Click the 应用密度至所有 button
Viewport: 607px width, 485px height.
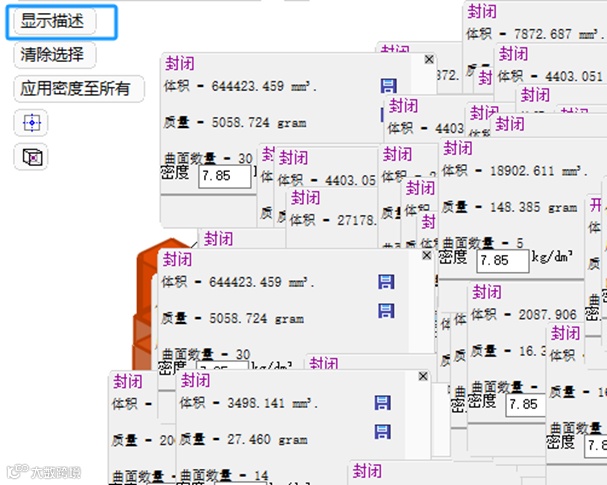pos(79,89)
